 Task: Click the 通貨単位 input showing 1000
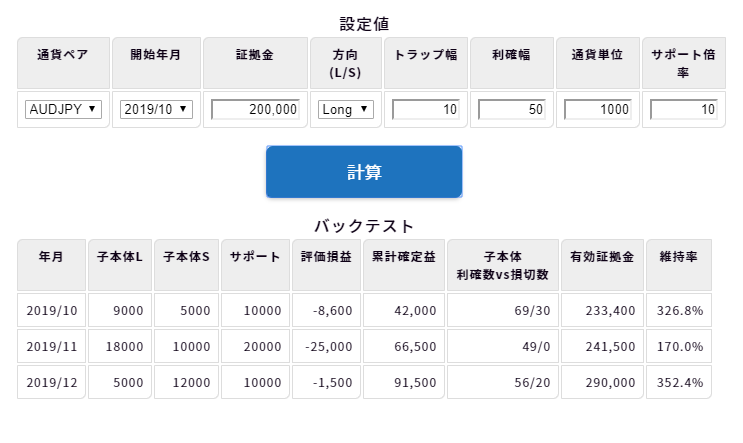coord(598,109)
